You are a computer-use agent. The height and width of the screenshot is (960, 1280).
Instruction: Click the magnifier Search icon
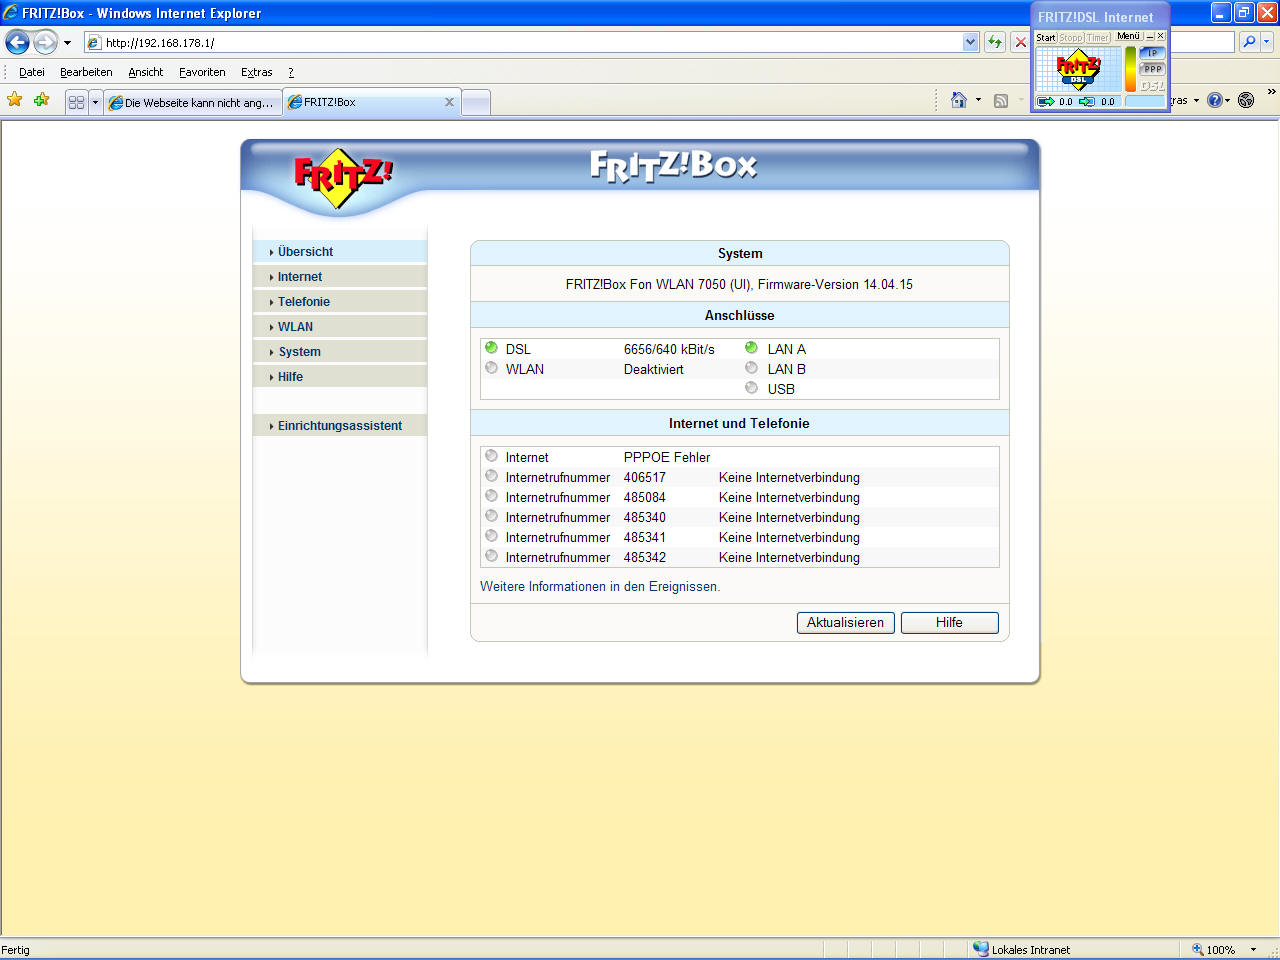click(1248, 42)
